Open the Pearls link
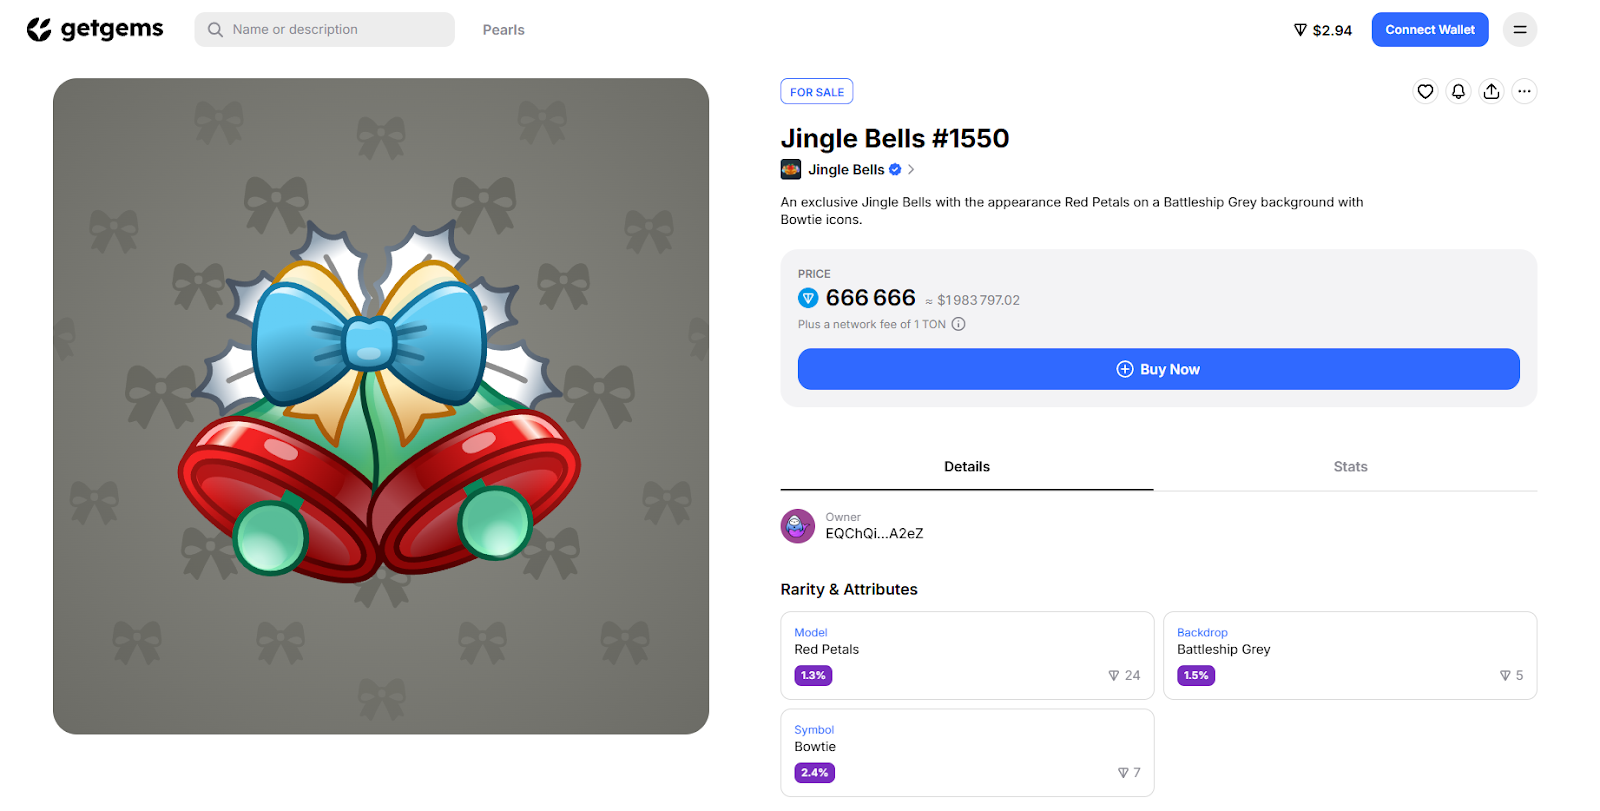The width and height of the screenshot is (1600, 811). tap(503, 30)
